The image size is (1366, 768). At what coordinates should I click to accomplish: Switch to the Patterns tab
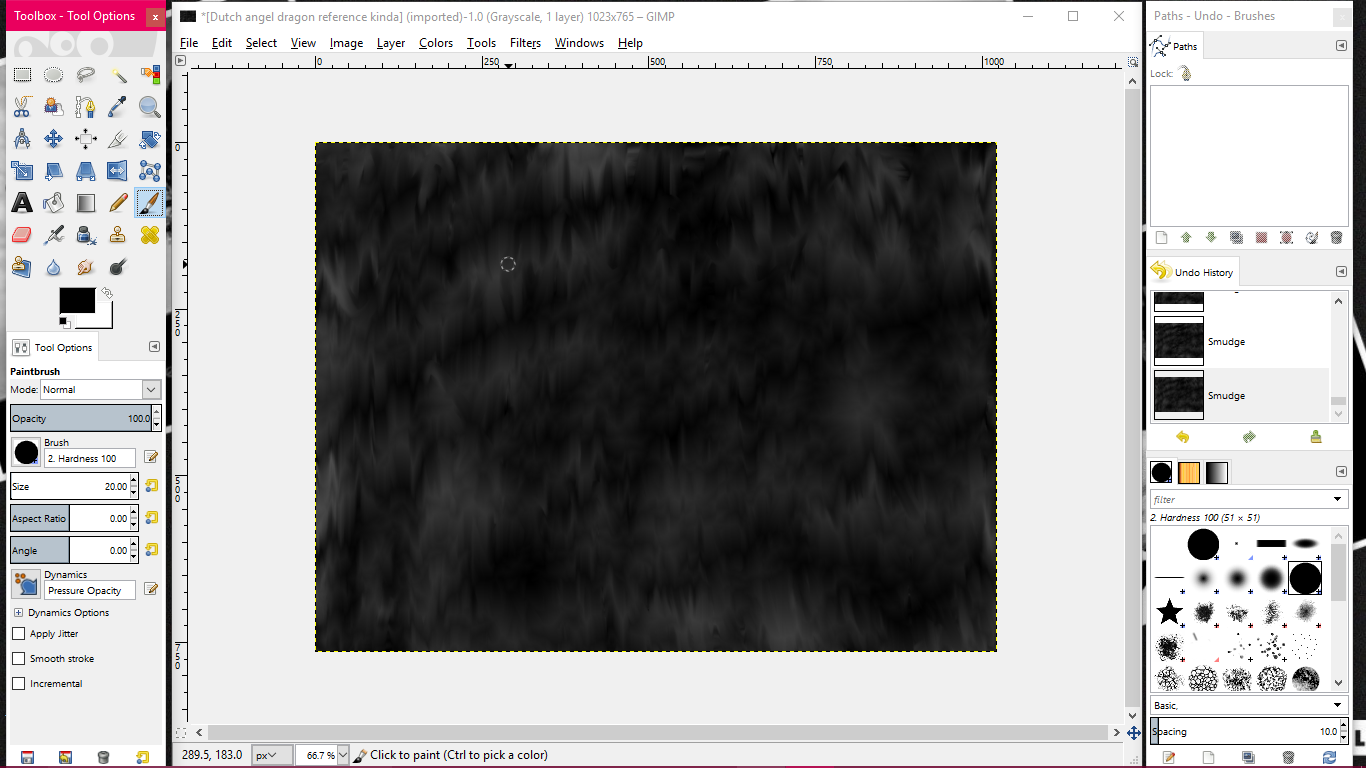click(x=1189, y=473)
